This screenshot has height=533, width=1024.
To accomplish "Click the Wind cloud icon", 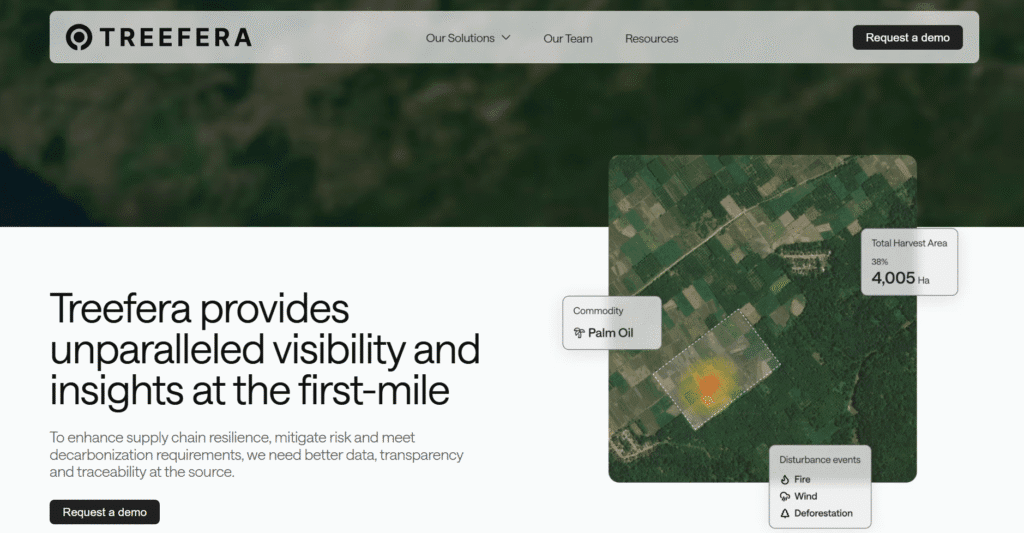I will coord(785,496).
